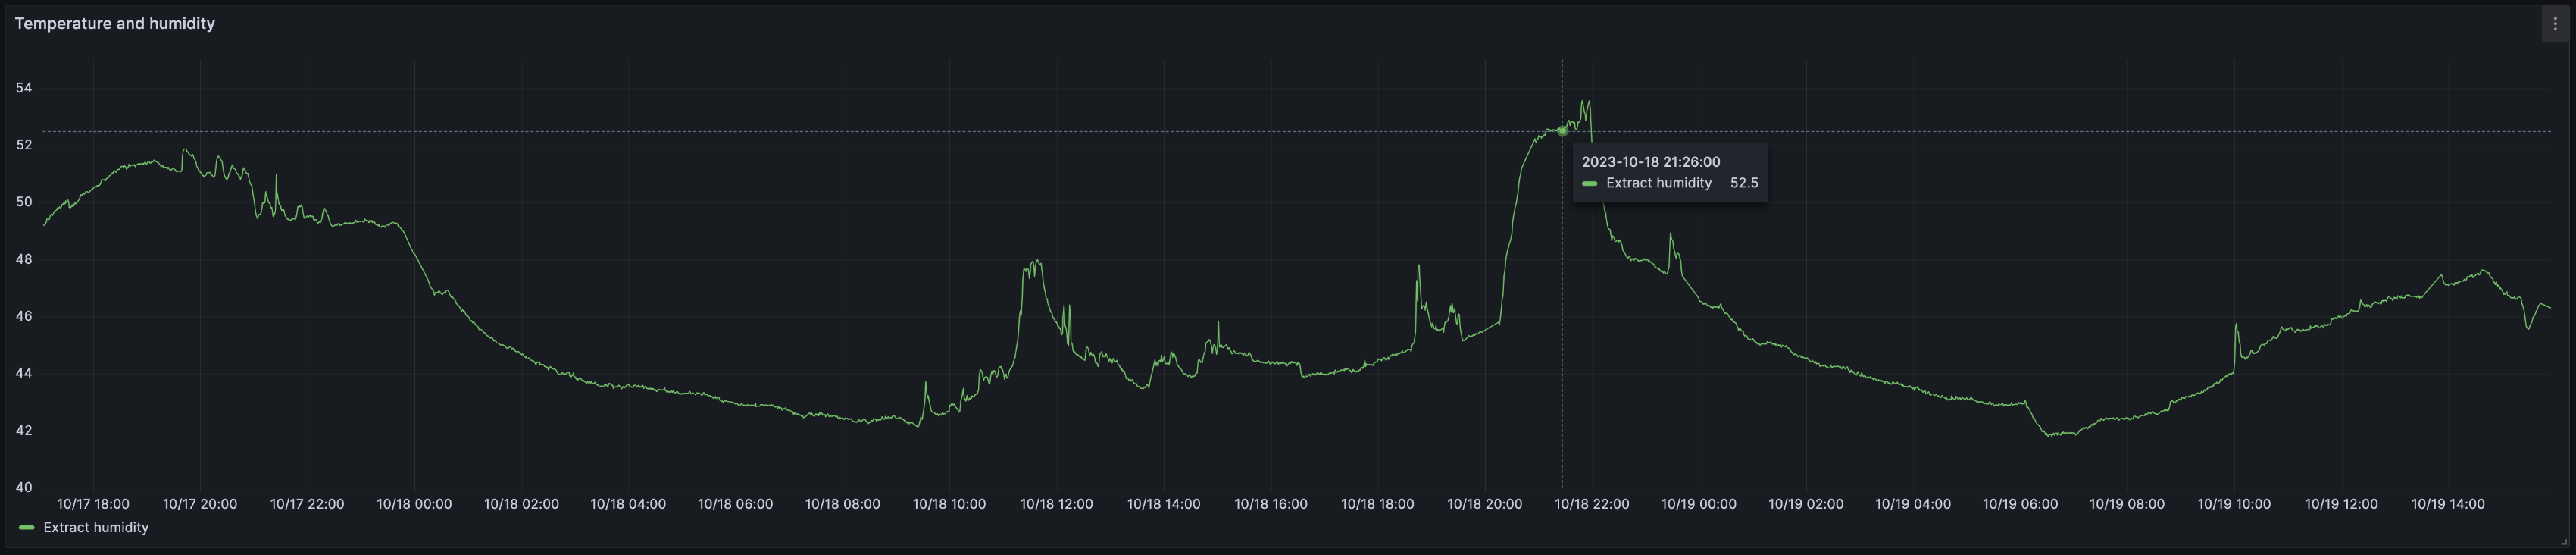Click the y-axis value 44
This screenshot has height=555, width=2576.
pos(24,373)
